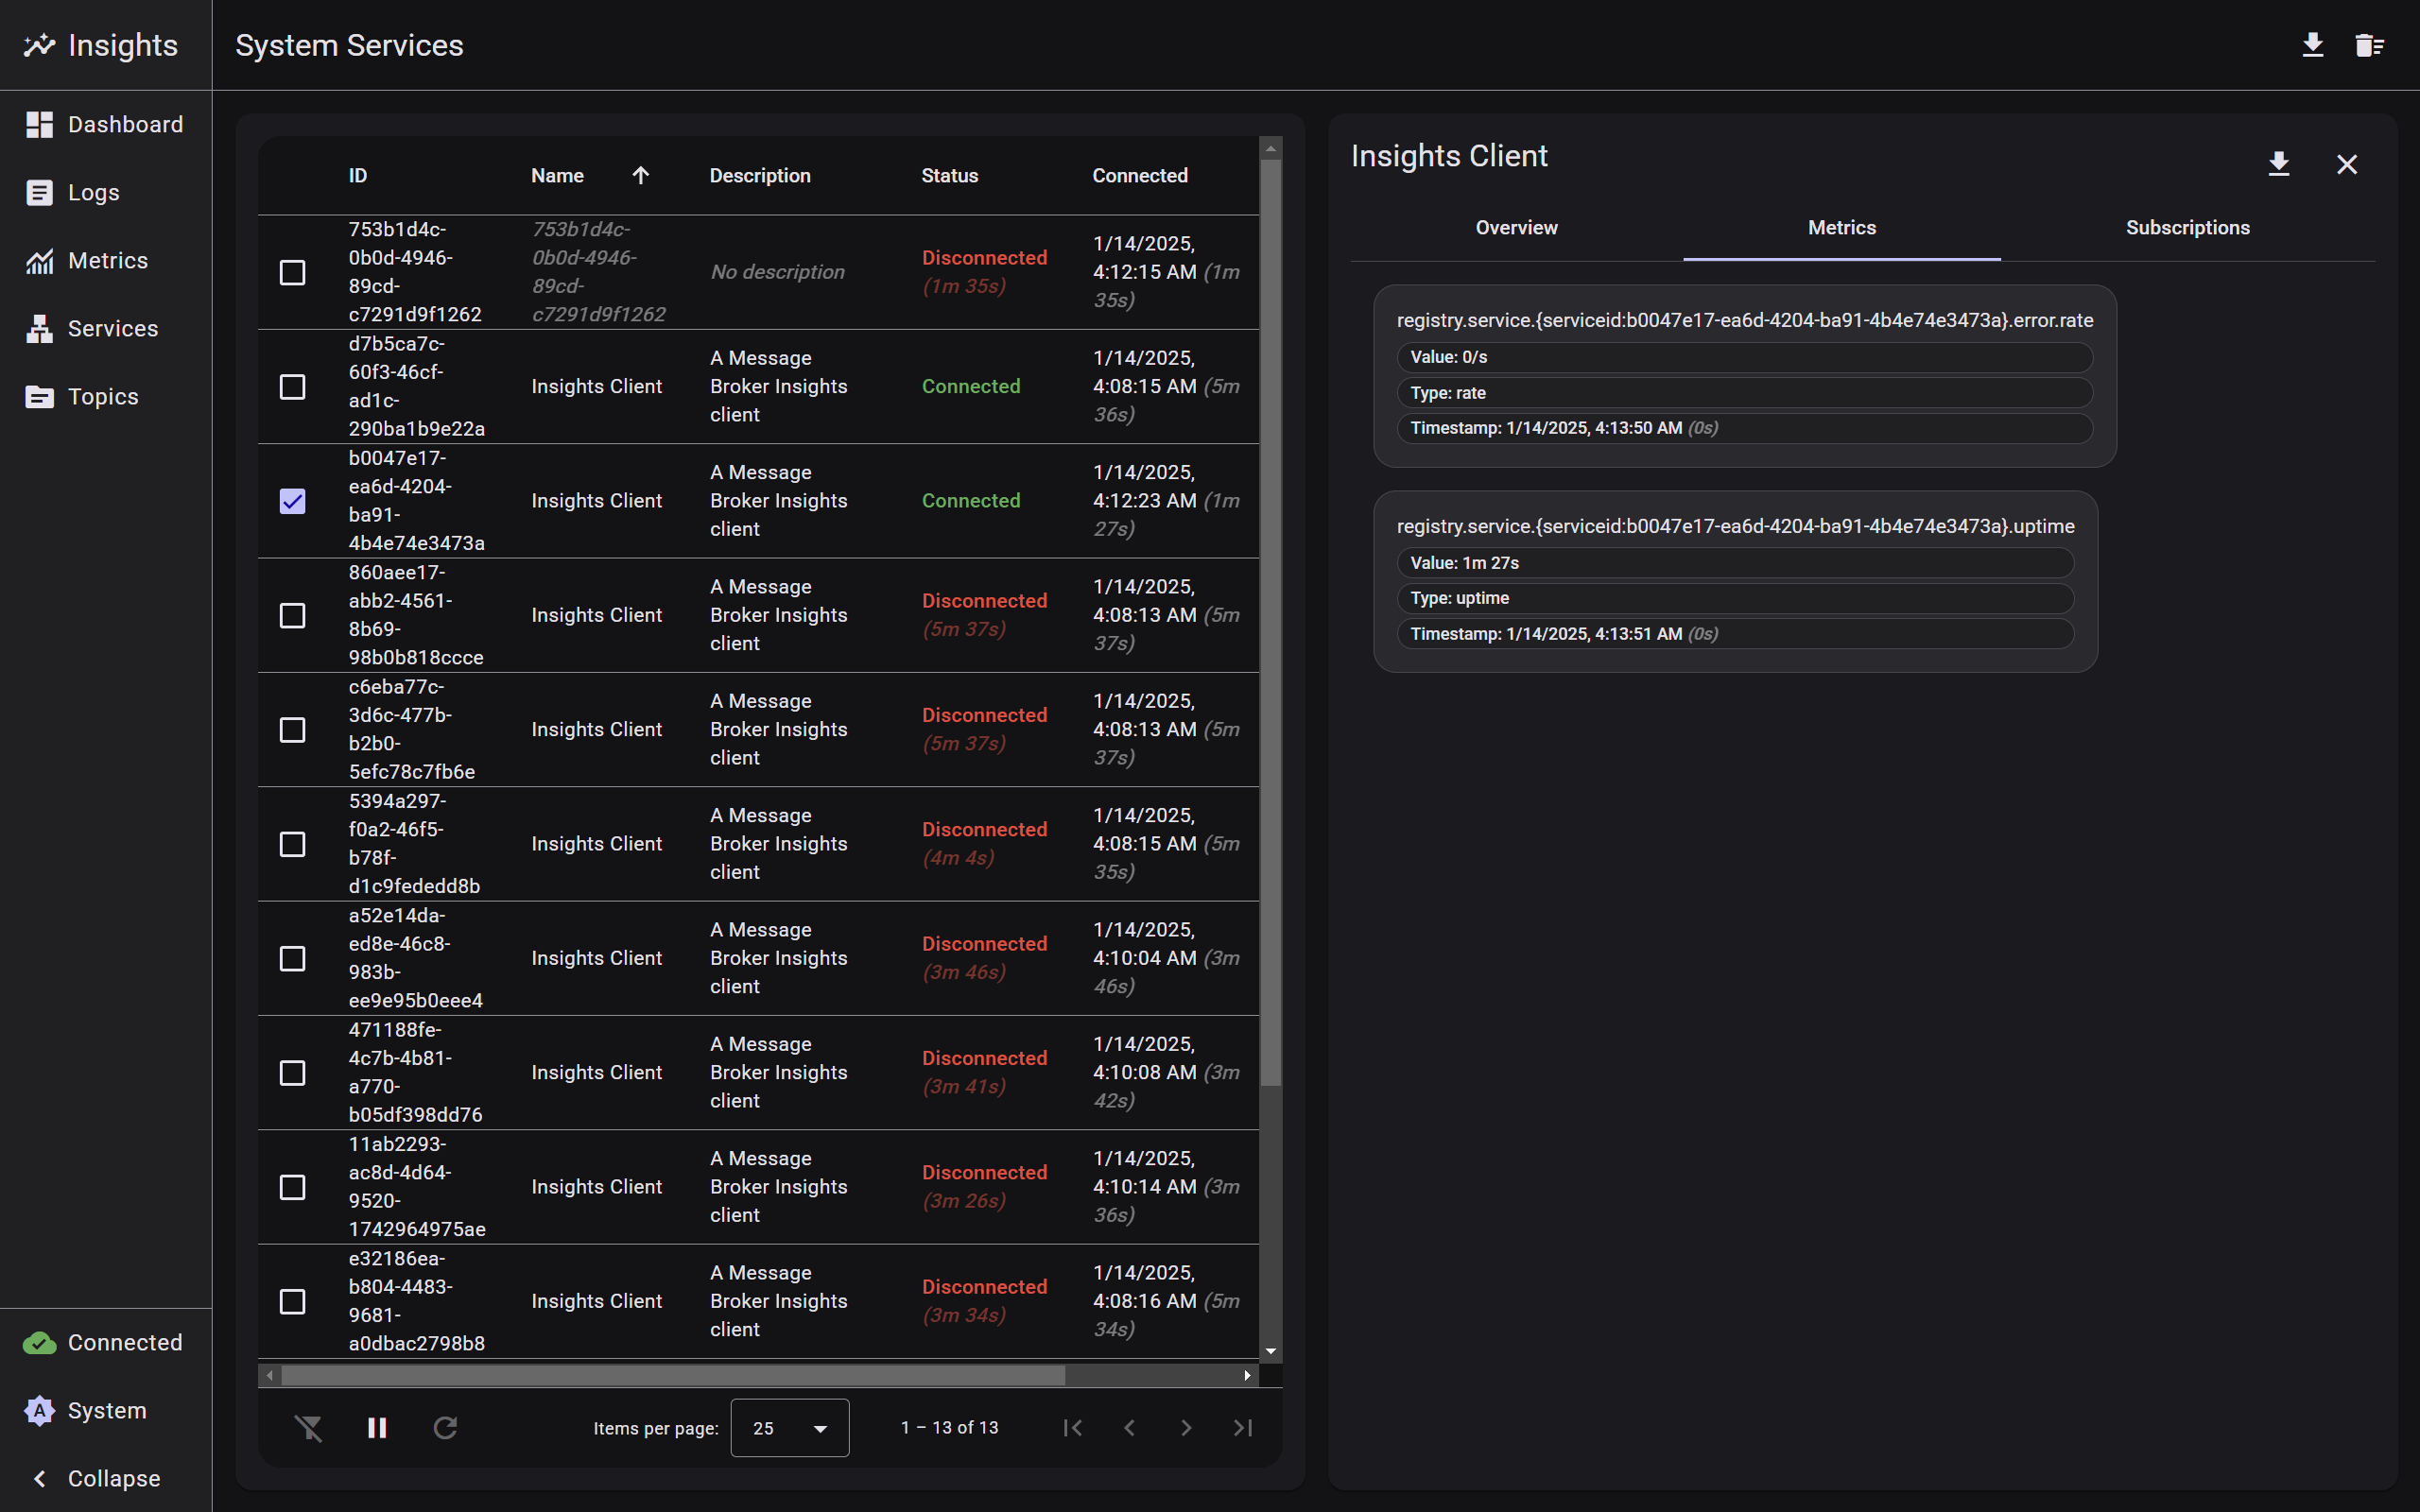Go to the next page of services
2420x1512 pixels.
[1185, 1427]
